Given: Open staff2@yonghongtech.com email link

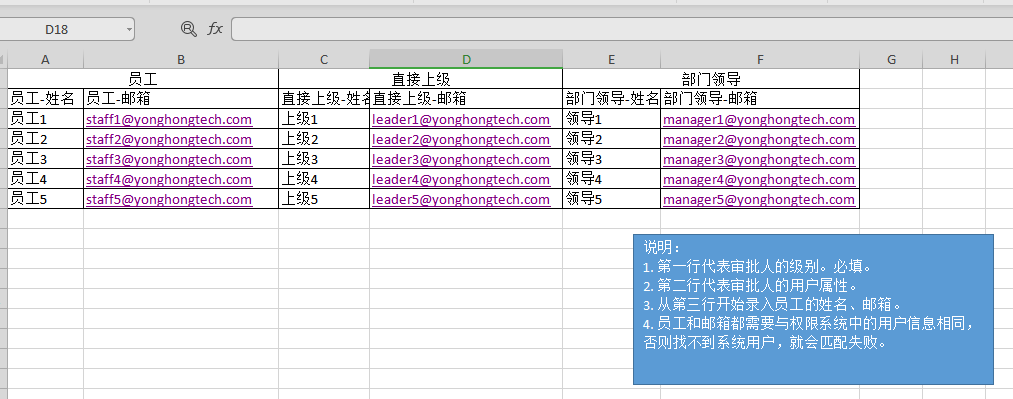Looking at the screenshot, I should click(x=169, y=139).
